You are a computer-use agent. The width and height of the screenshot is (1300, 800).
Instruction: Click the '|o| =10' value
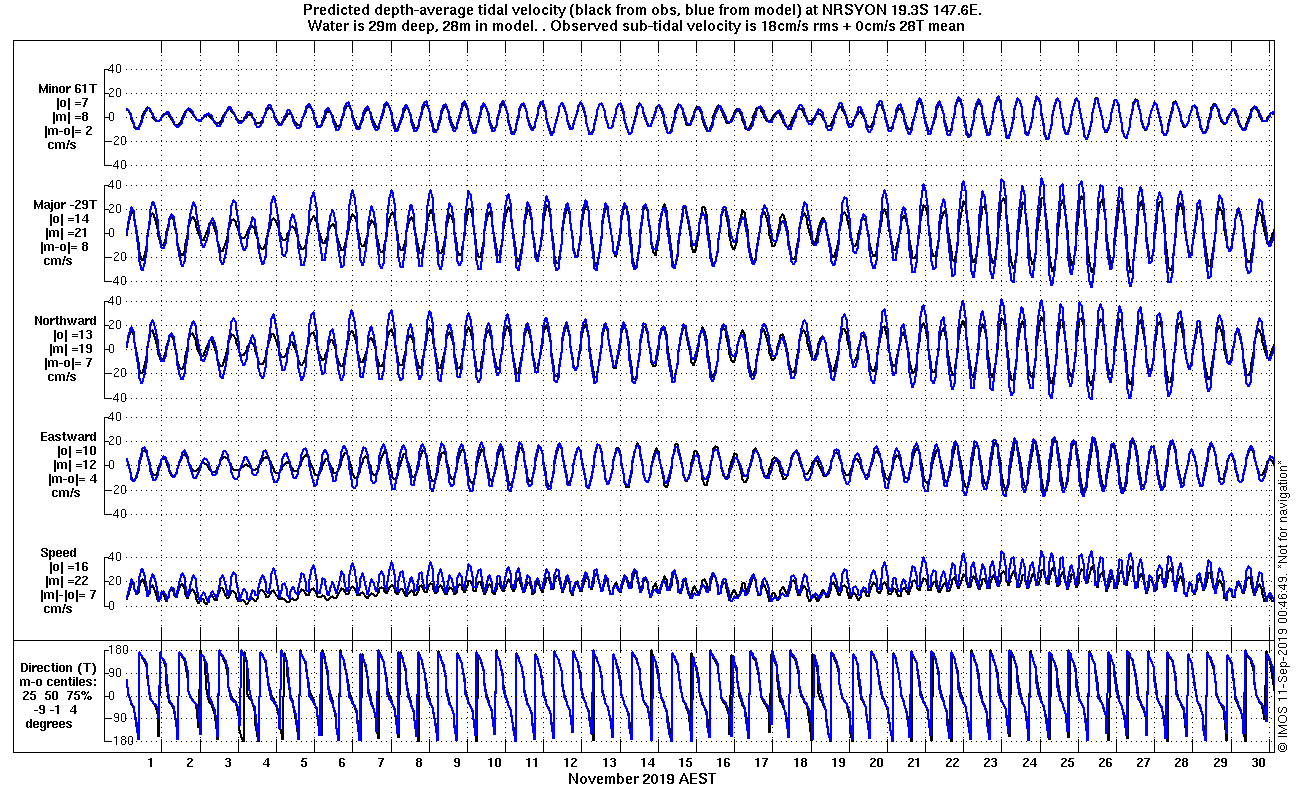[76, 451]
